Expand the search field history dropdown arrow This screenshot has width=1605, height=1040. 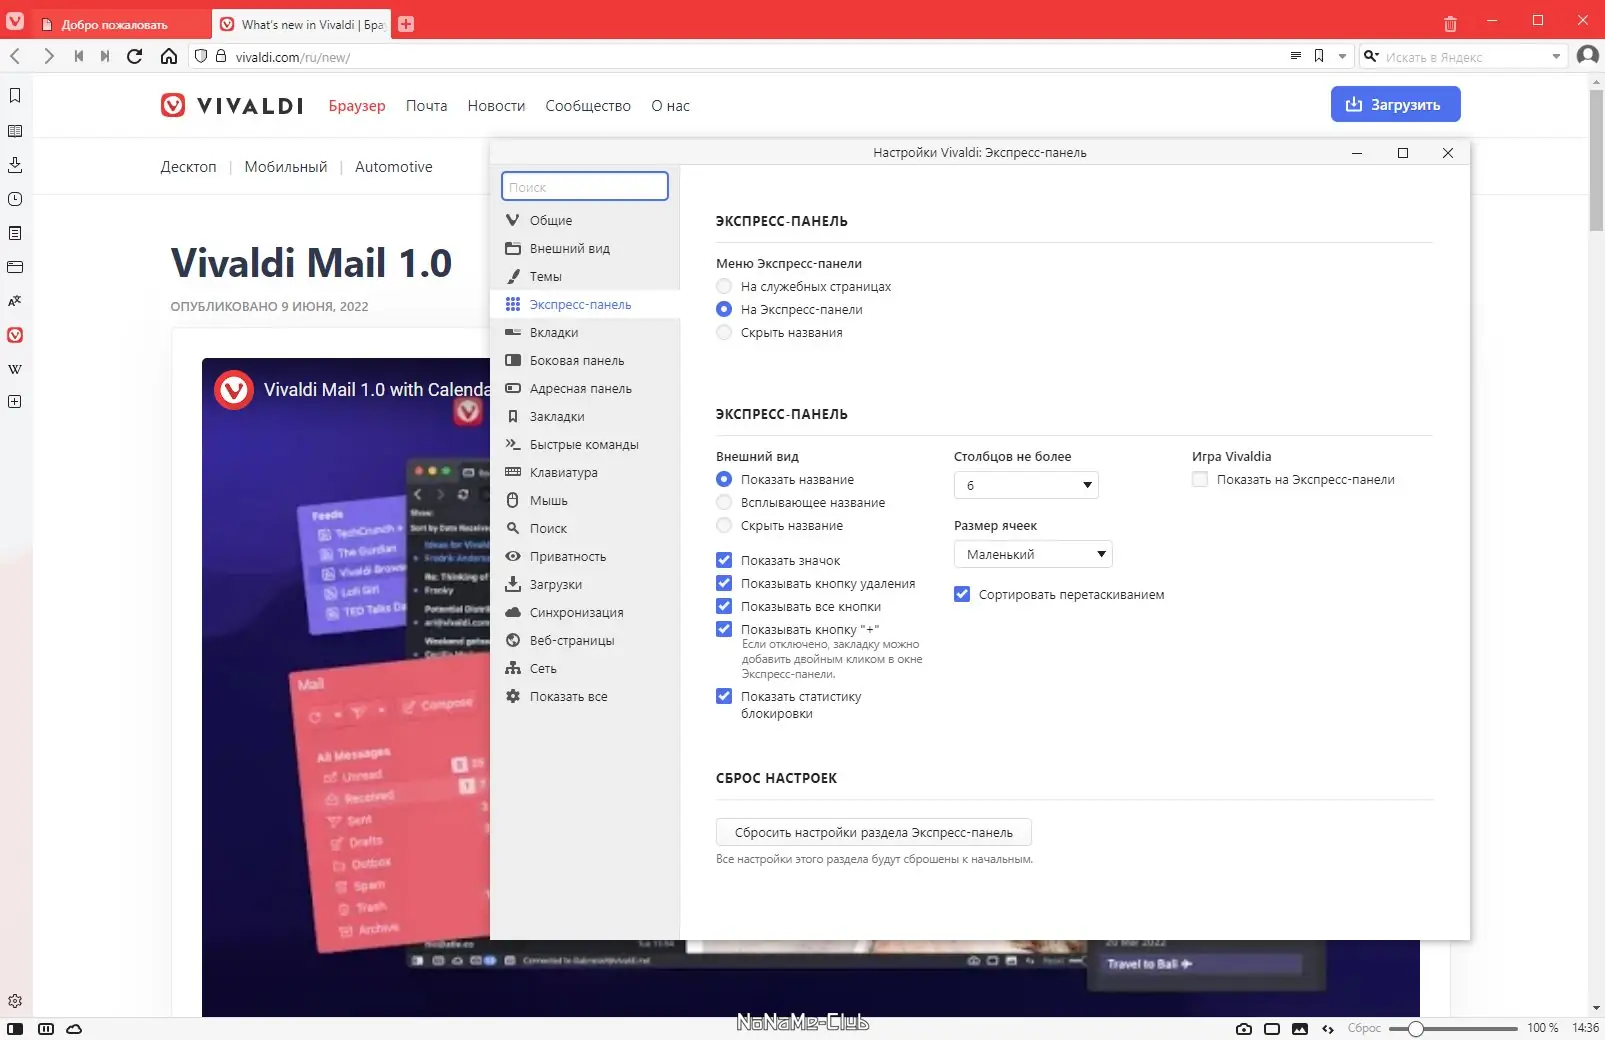tap(1556, 56)
